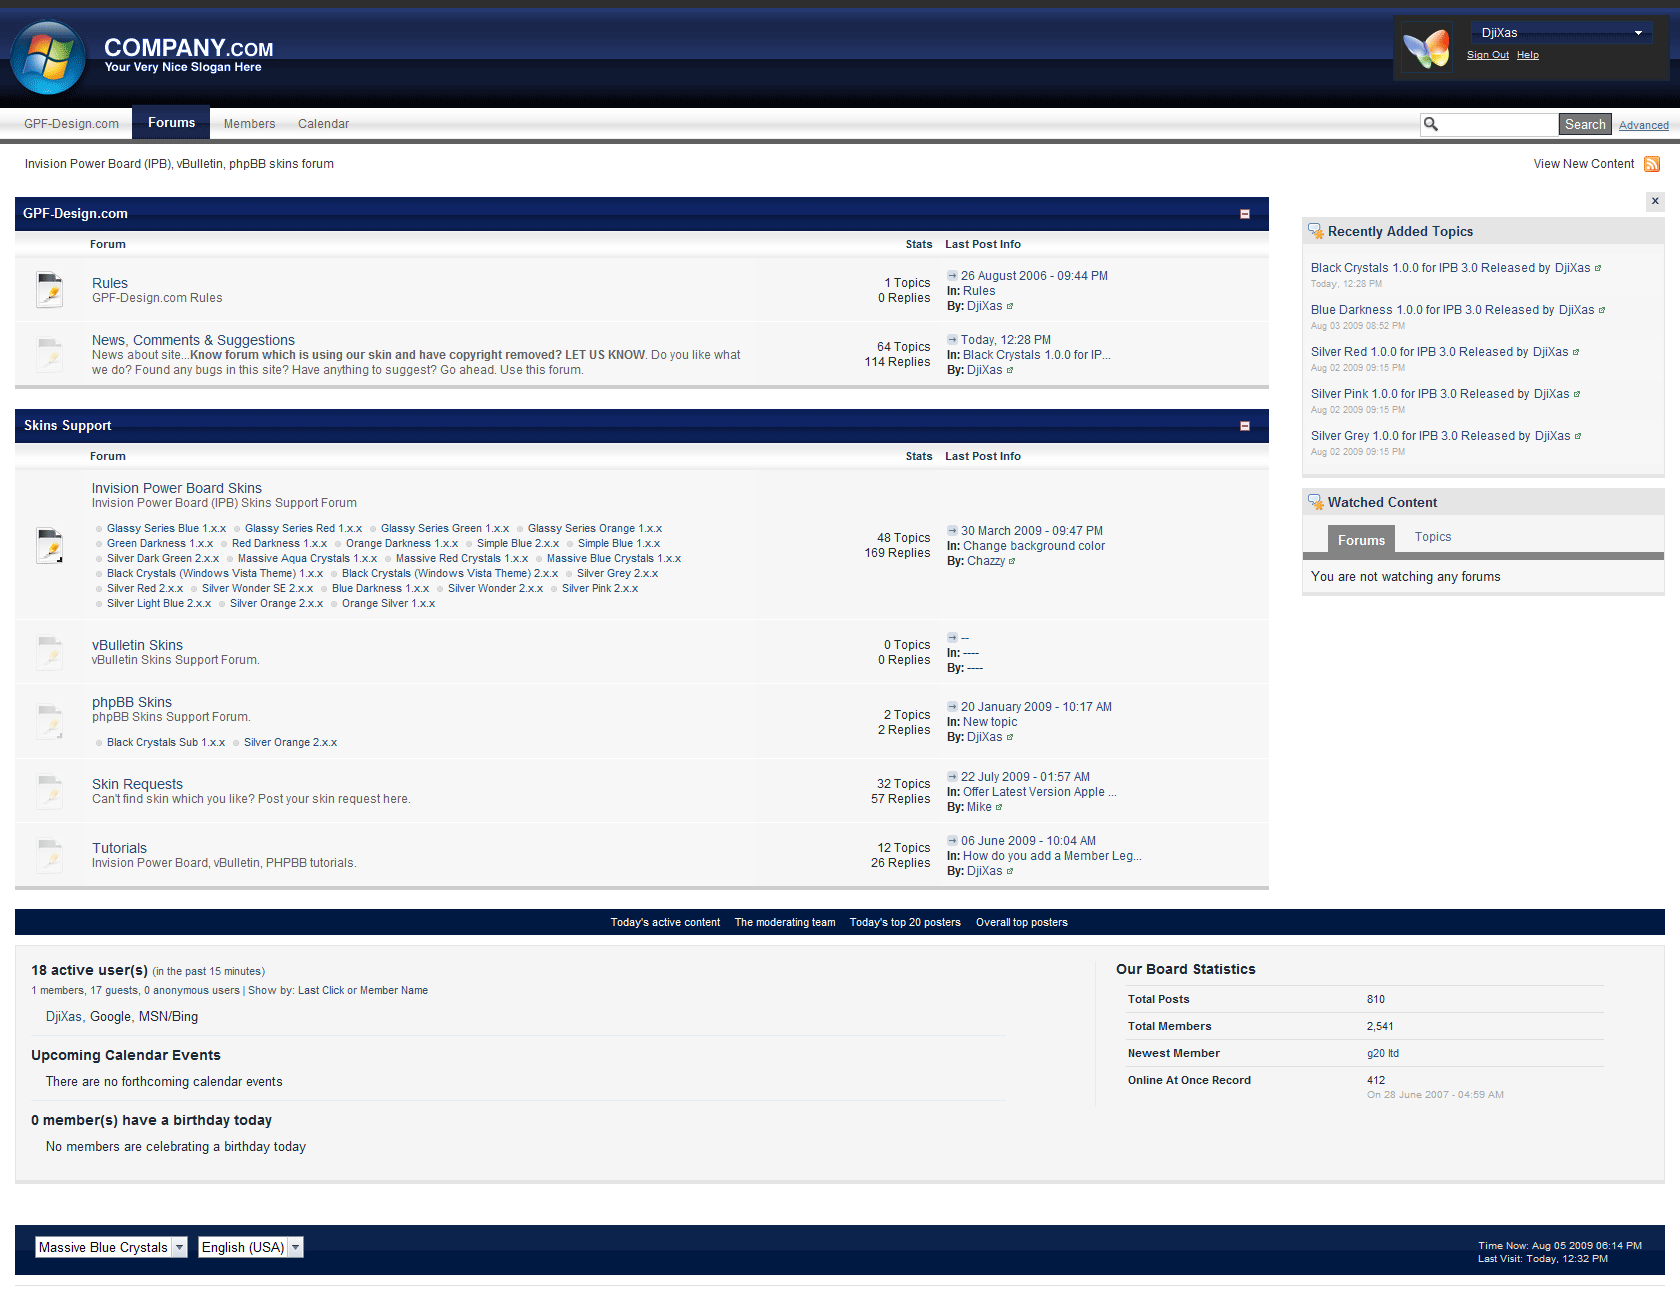Click View New Content link
Image resolution: width=1680 pixels, height=1293 pixels.
click(1583, 164)
